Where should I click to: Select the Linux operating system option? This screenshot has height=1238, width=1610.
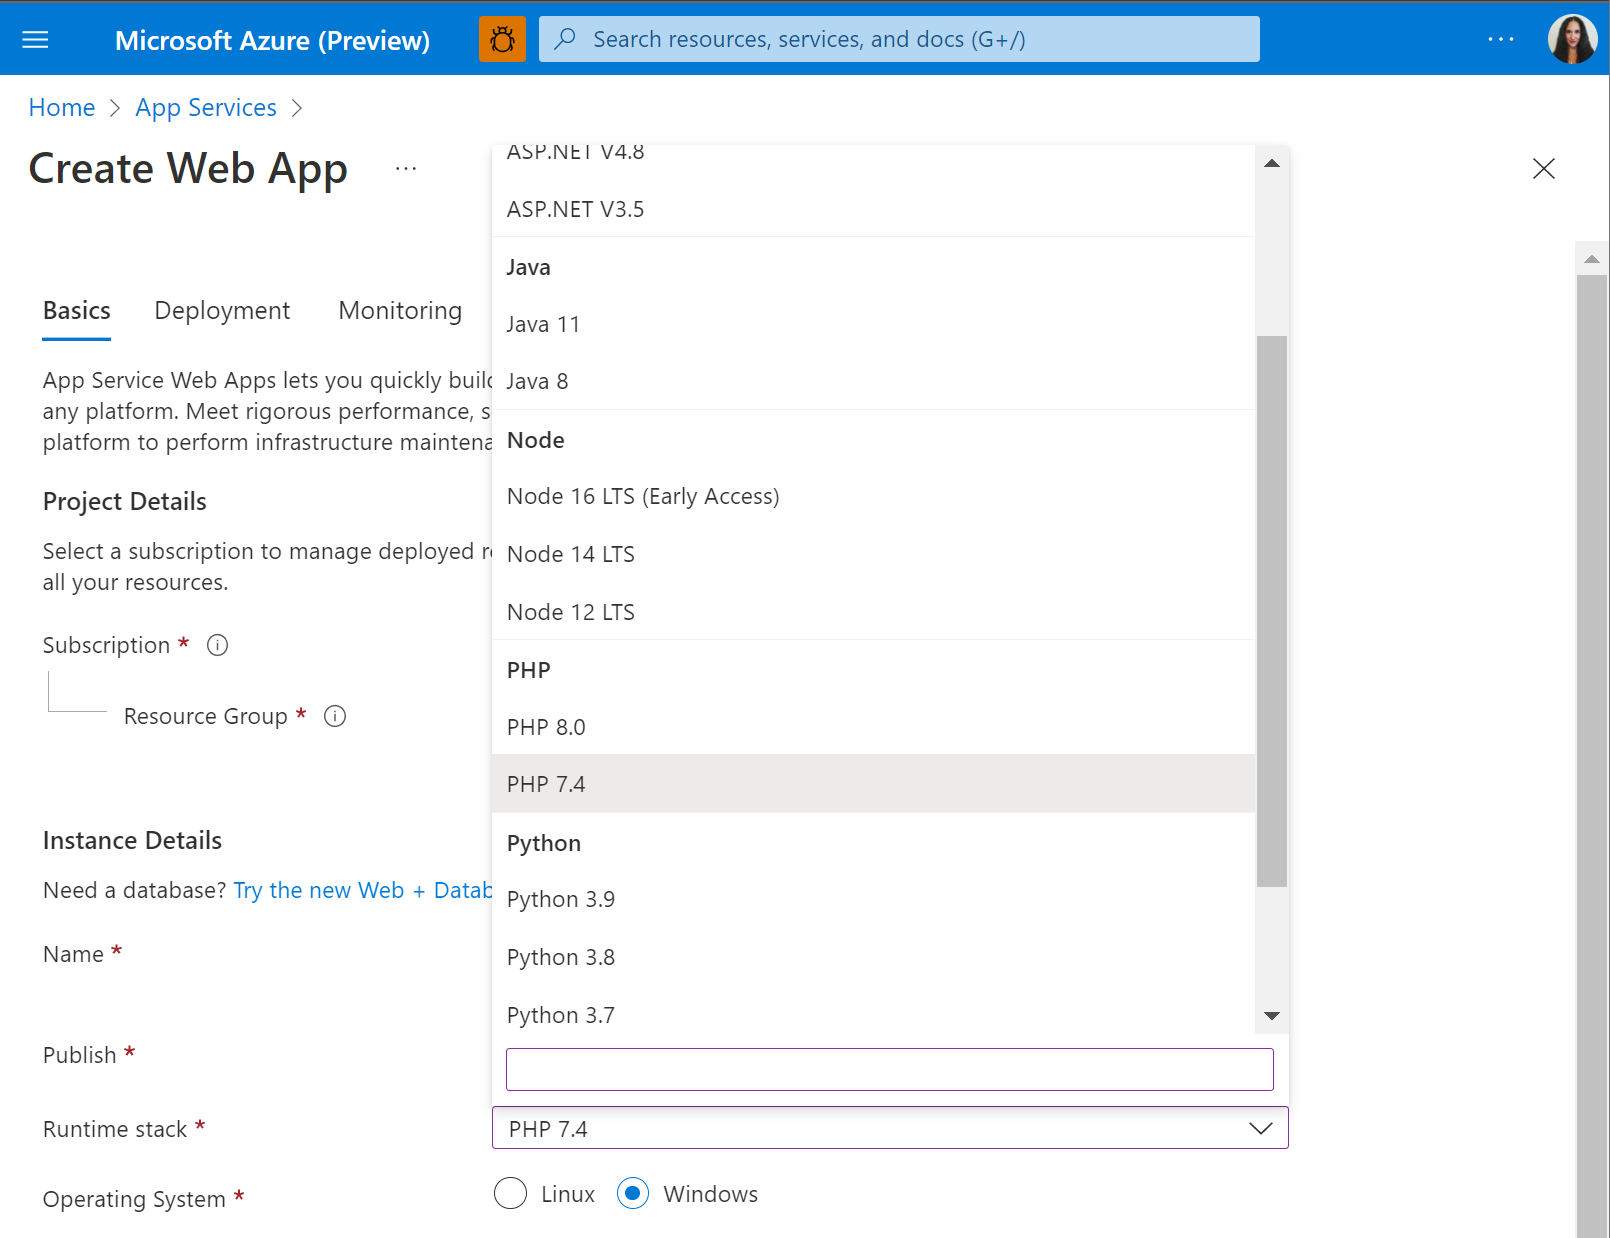tap(510, 1193)
